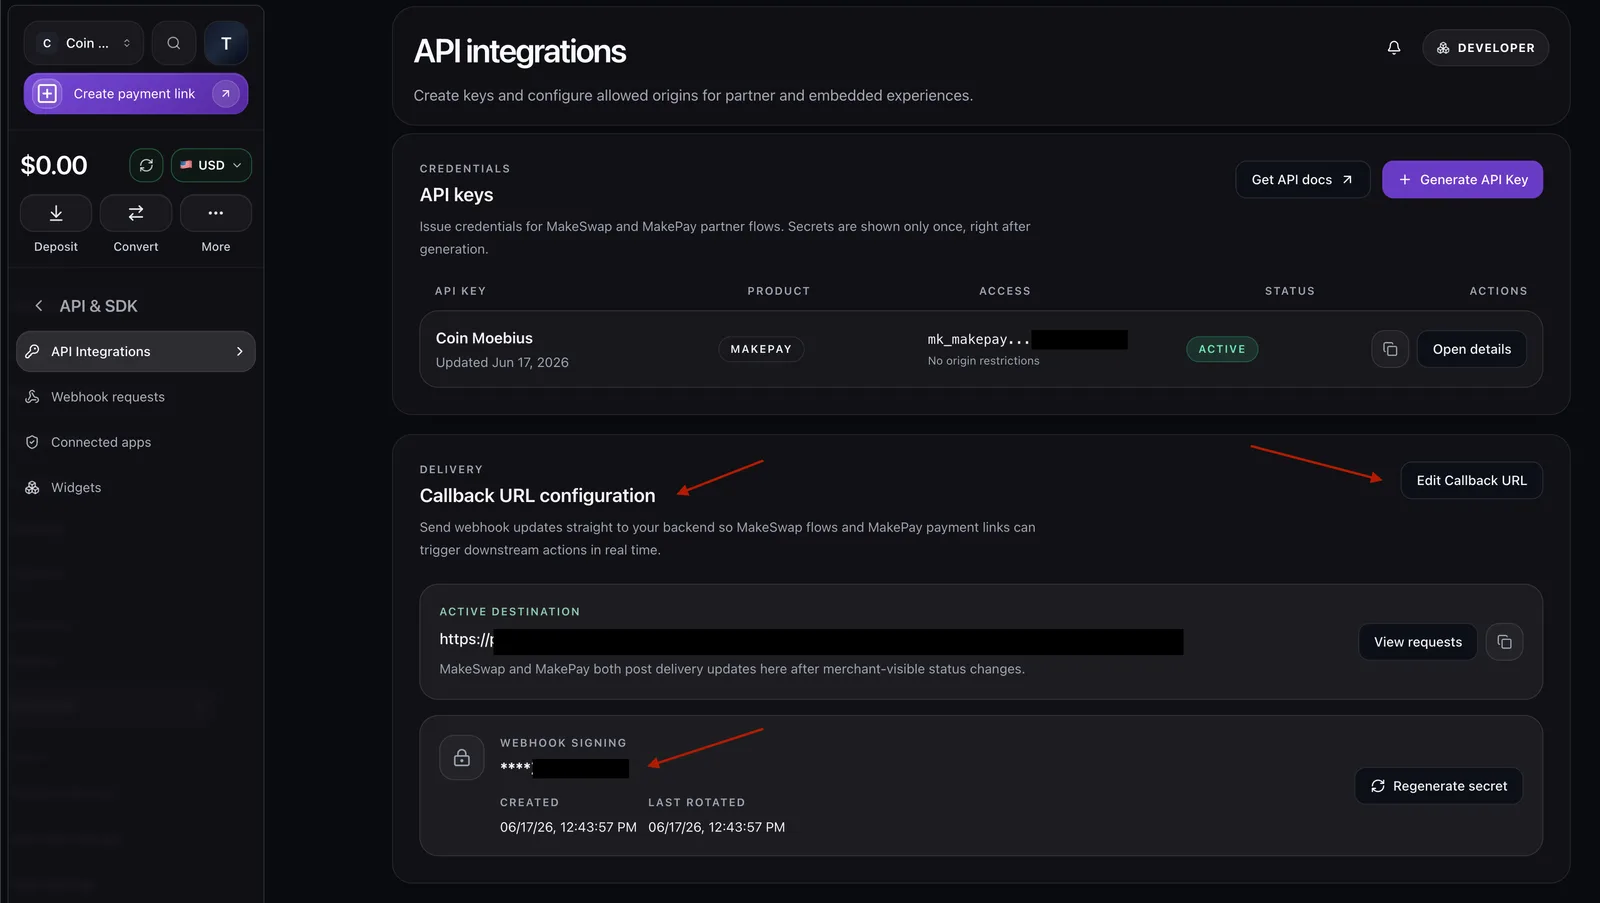Click the Convert arrows icon button
This screenshot has height=903, width=1600.
[x=136, y=213]
